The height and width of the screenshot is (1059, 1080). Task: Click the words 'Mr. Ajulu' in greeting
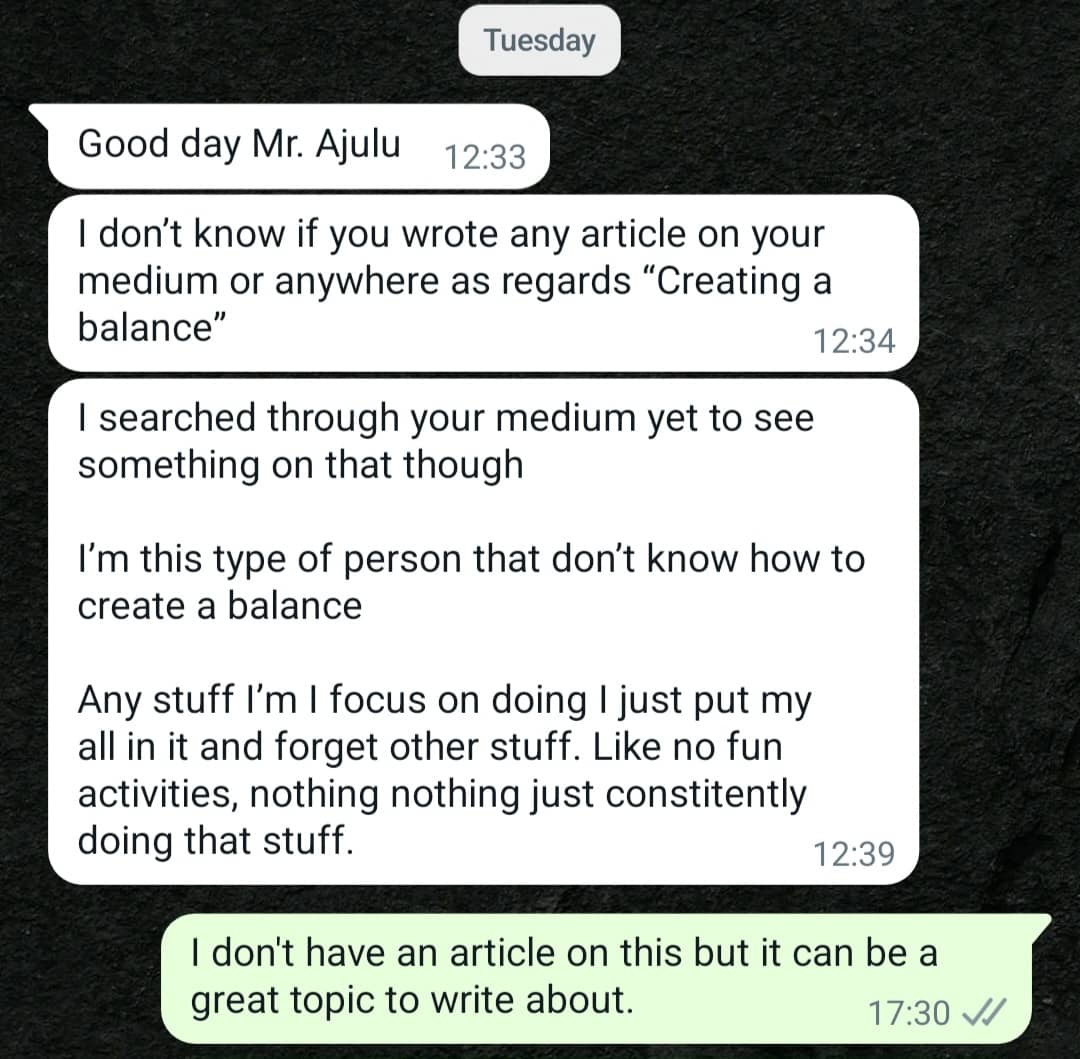click(326, 145)
